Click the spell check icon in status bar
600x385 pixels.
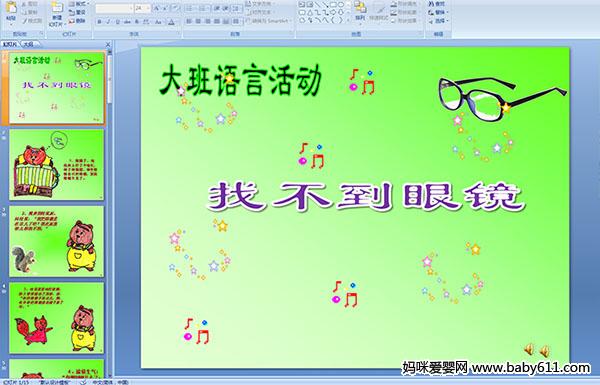point(83,382)
